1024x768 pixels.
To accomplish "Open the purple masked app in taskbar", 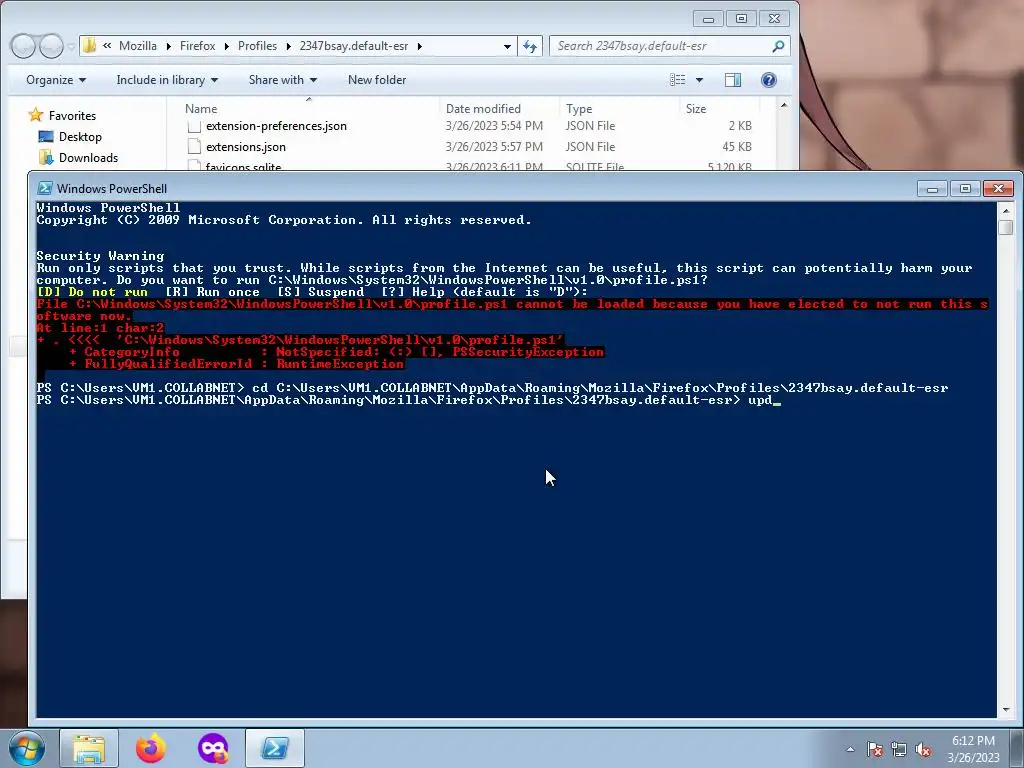I will (213, 748).
